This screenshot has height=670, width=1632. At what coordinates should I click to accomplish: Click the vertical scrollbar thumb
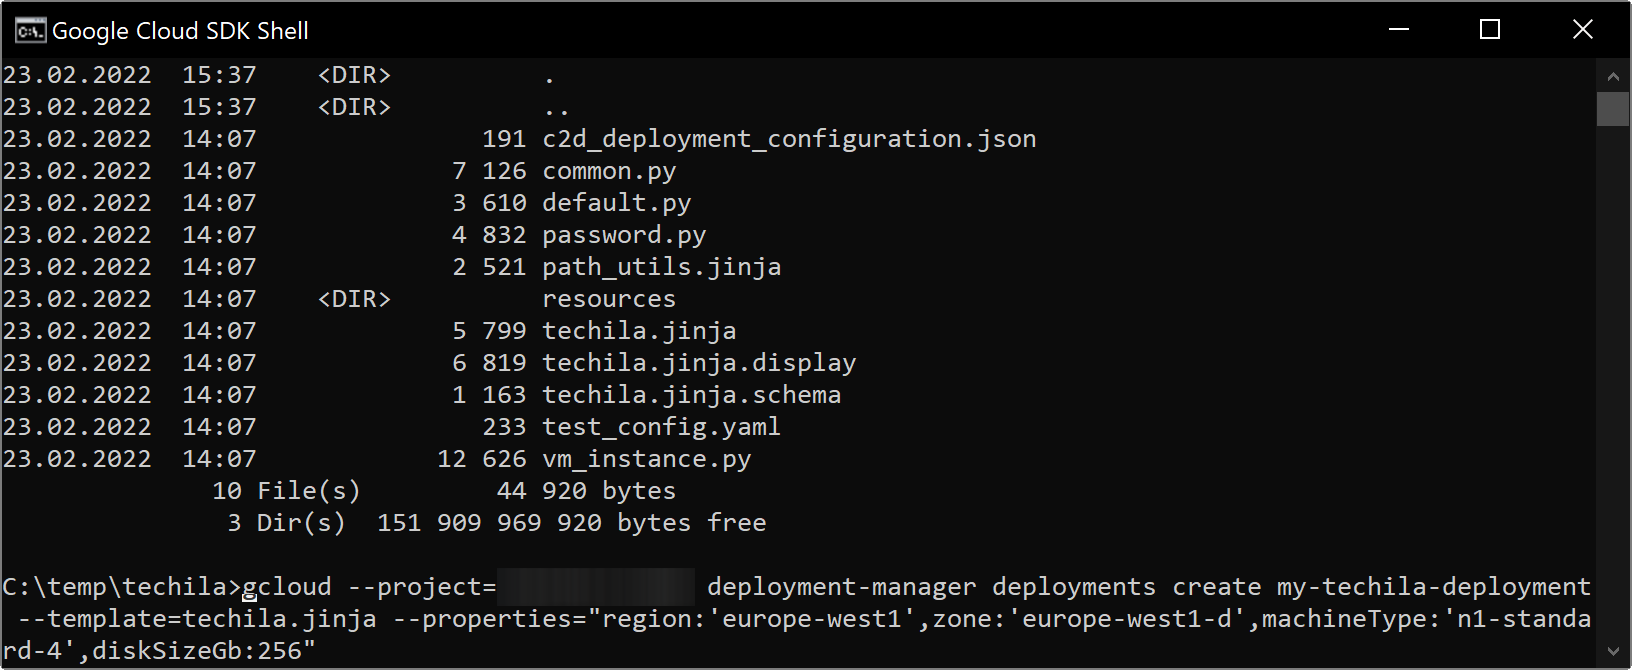(x=1613, y=109)
